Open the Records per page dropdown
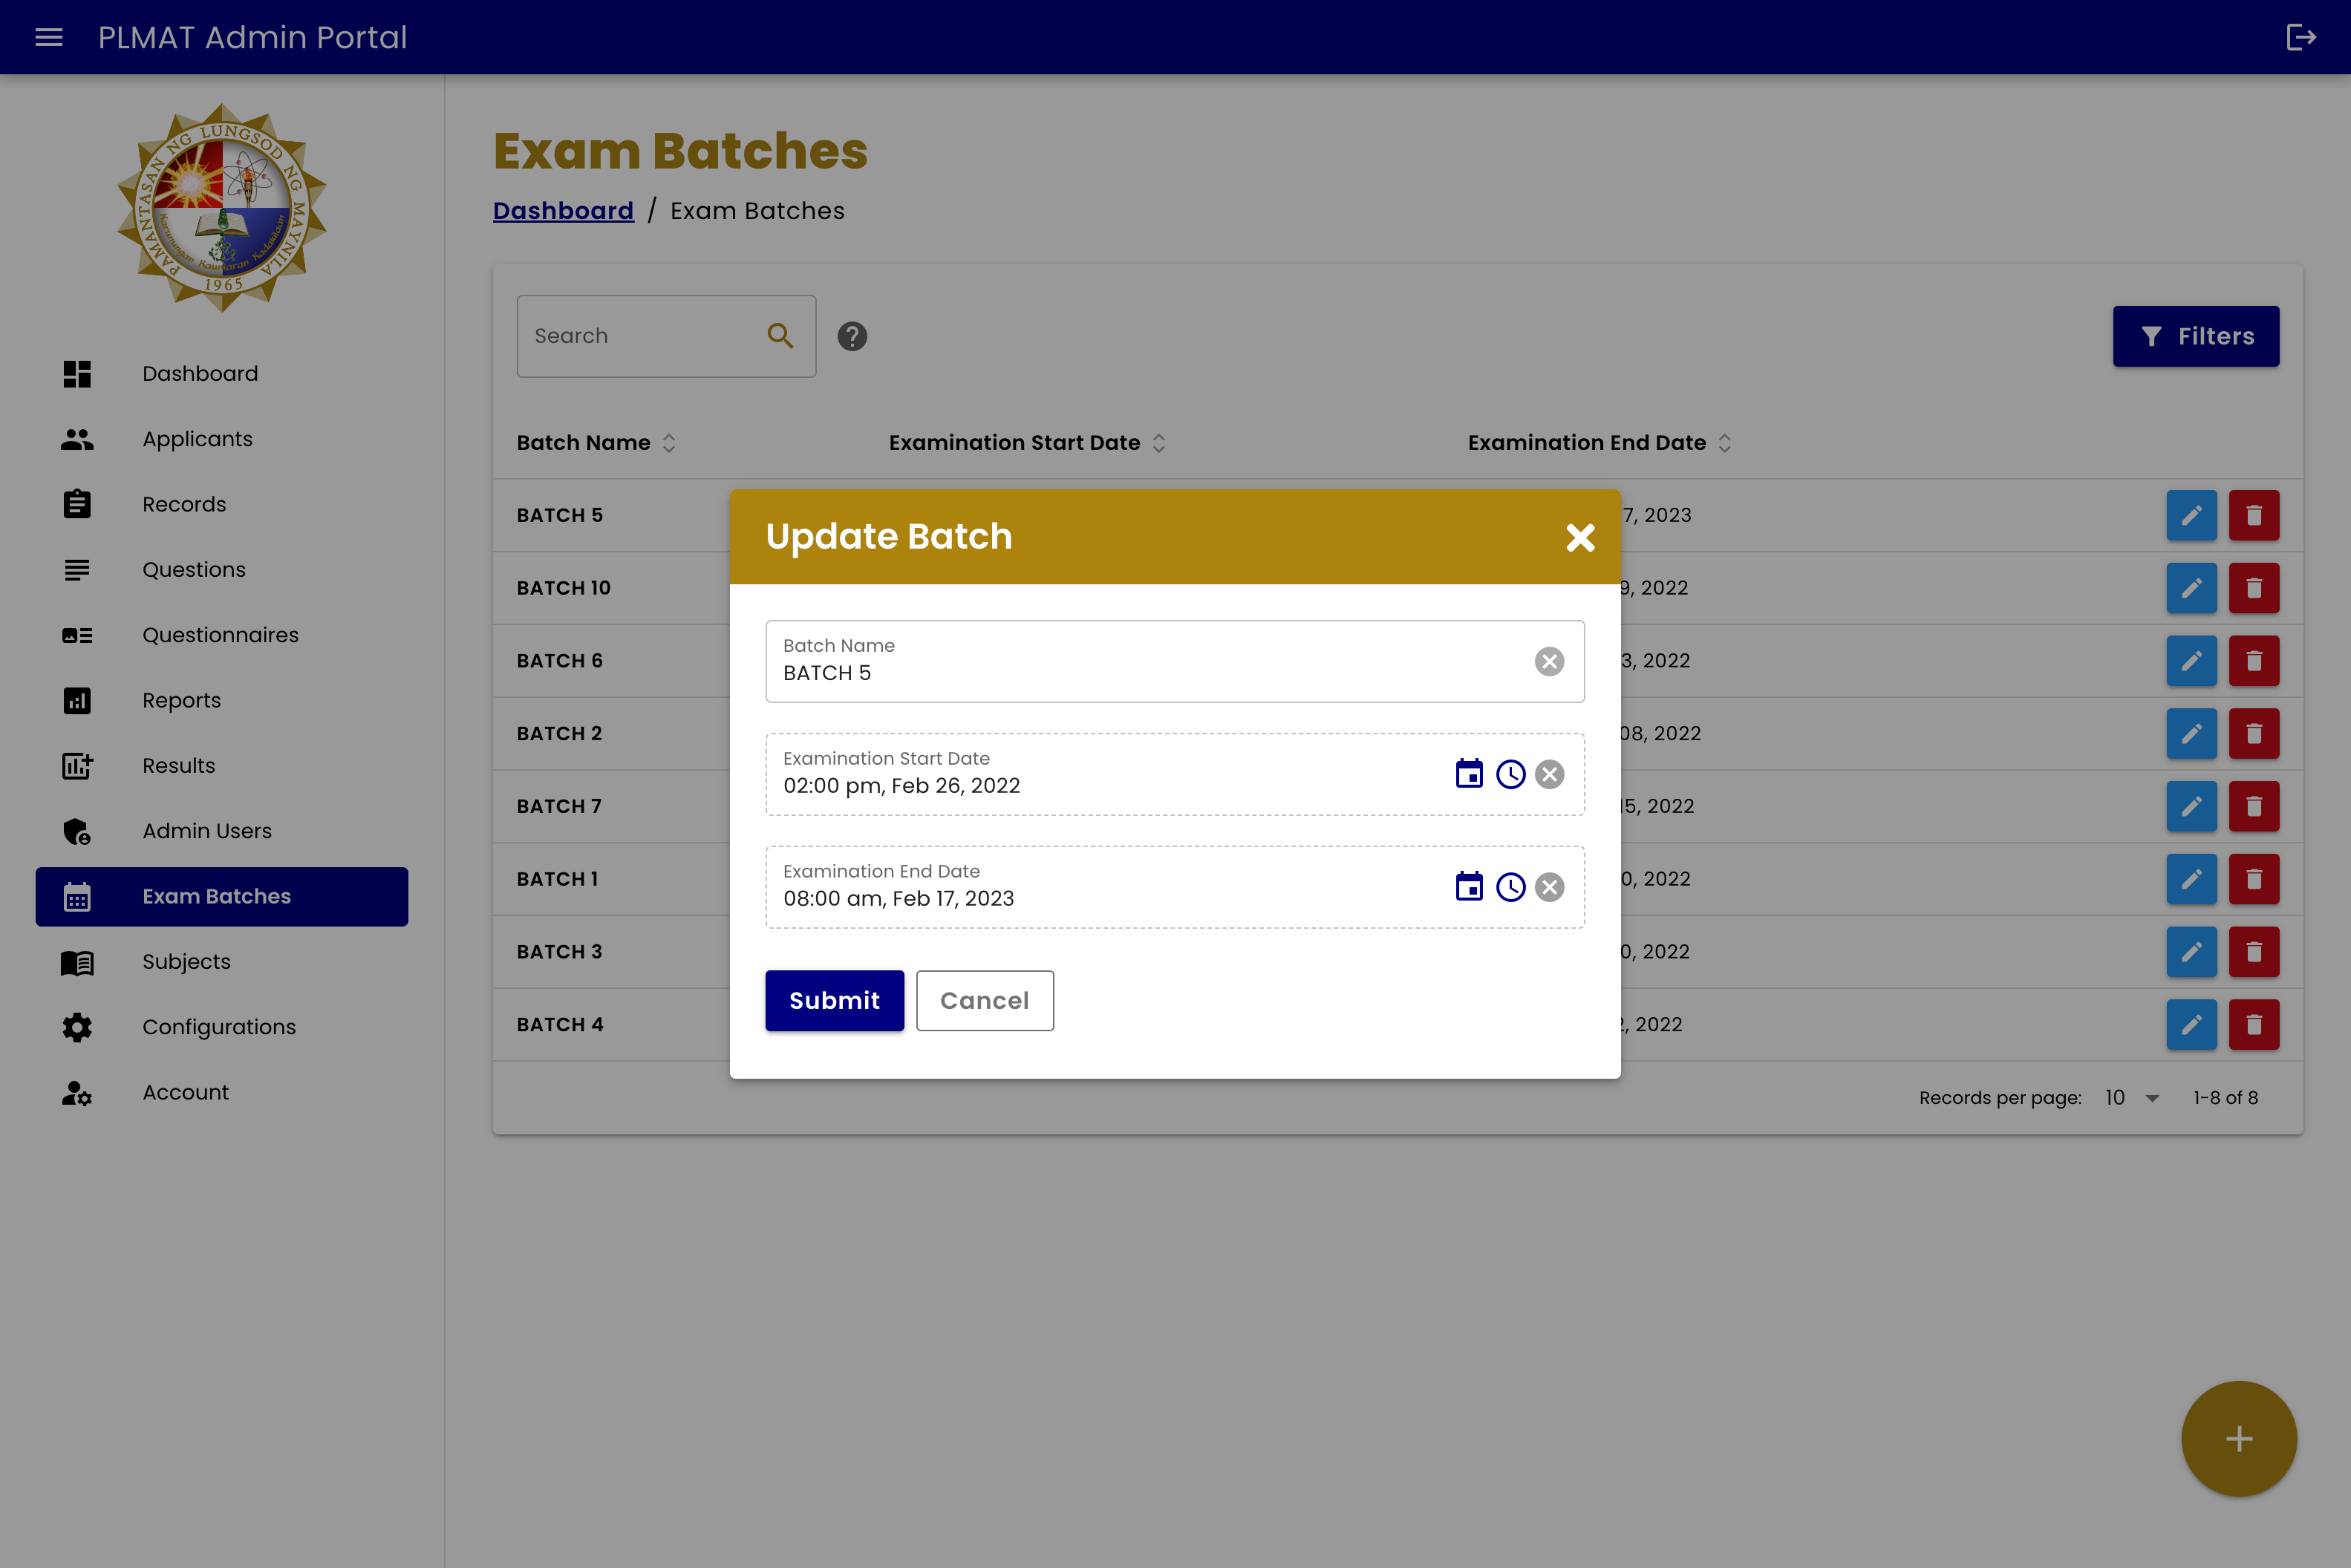Image resolution: width=2351 pixels, height=1568 pixels. (x=2131, y=1098)
